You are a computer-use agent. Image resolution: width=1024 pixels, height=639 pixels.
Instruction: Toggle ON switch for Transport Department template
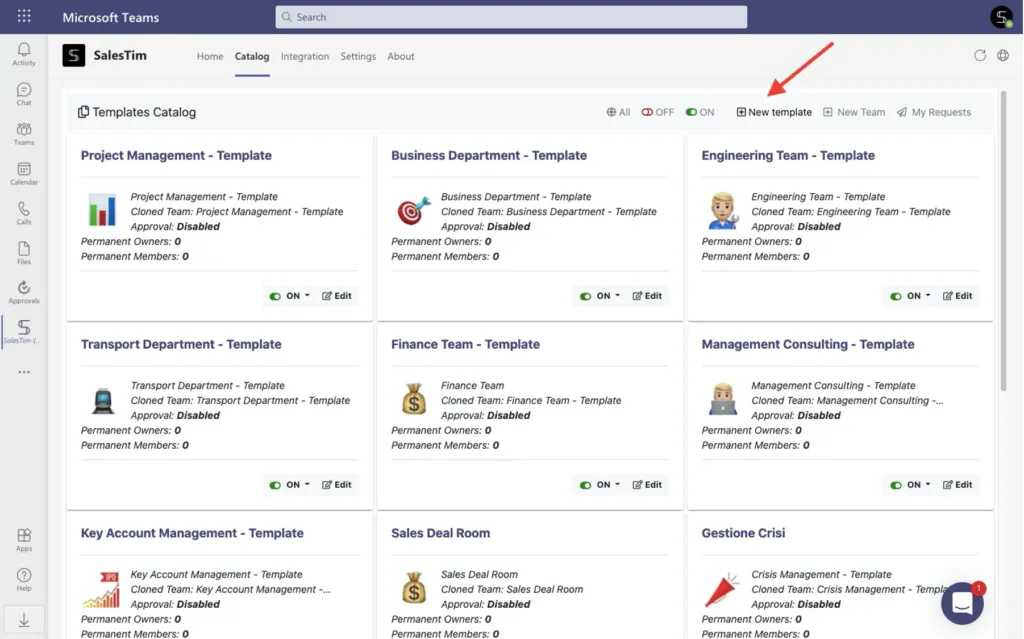click(275, 485)
